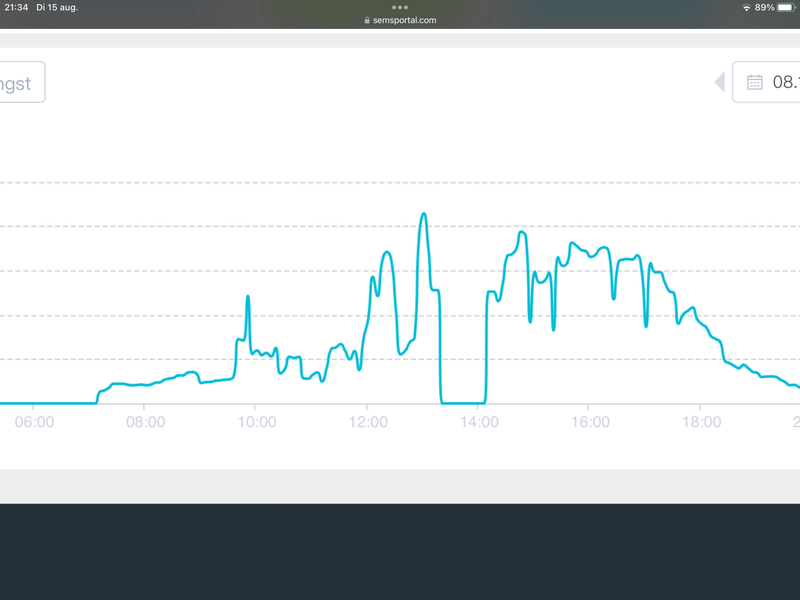The height and width of the screenshot is (600, 800).
Task: Tap the battery indicator icon
Action: point(786,8)
